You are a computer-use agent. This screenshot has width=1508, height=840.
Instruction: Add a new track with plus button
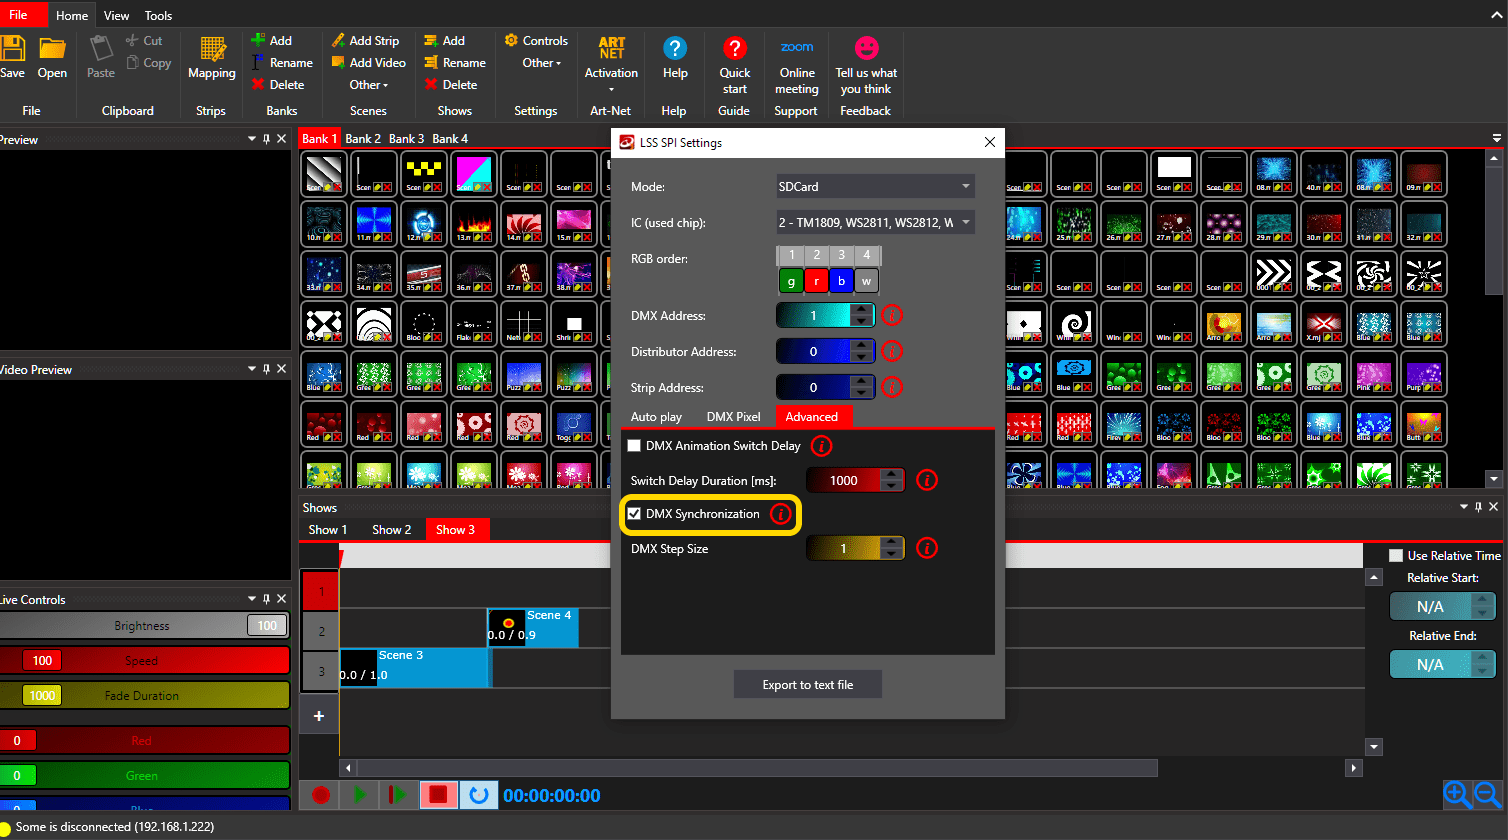click(319, 716)
